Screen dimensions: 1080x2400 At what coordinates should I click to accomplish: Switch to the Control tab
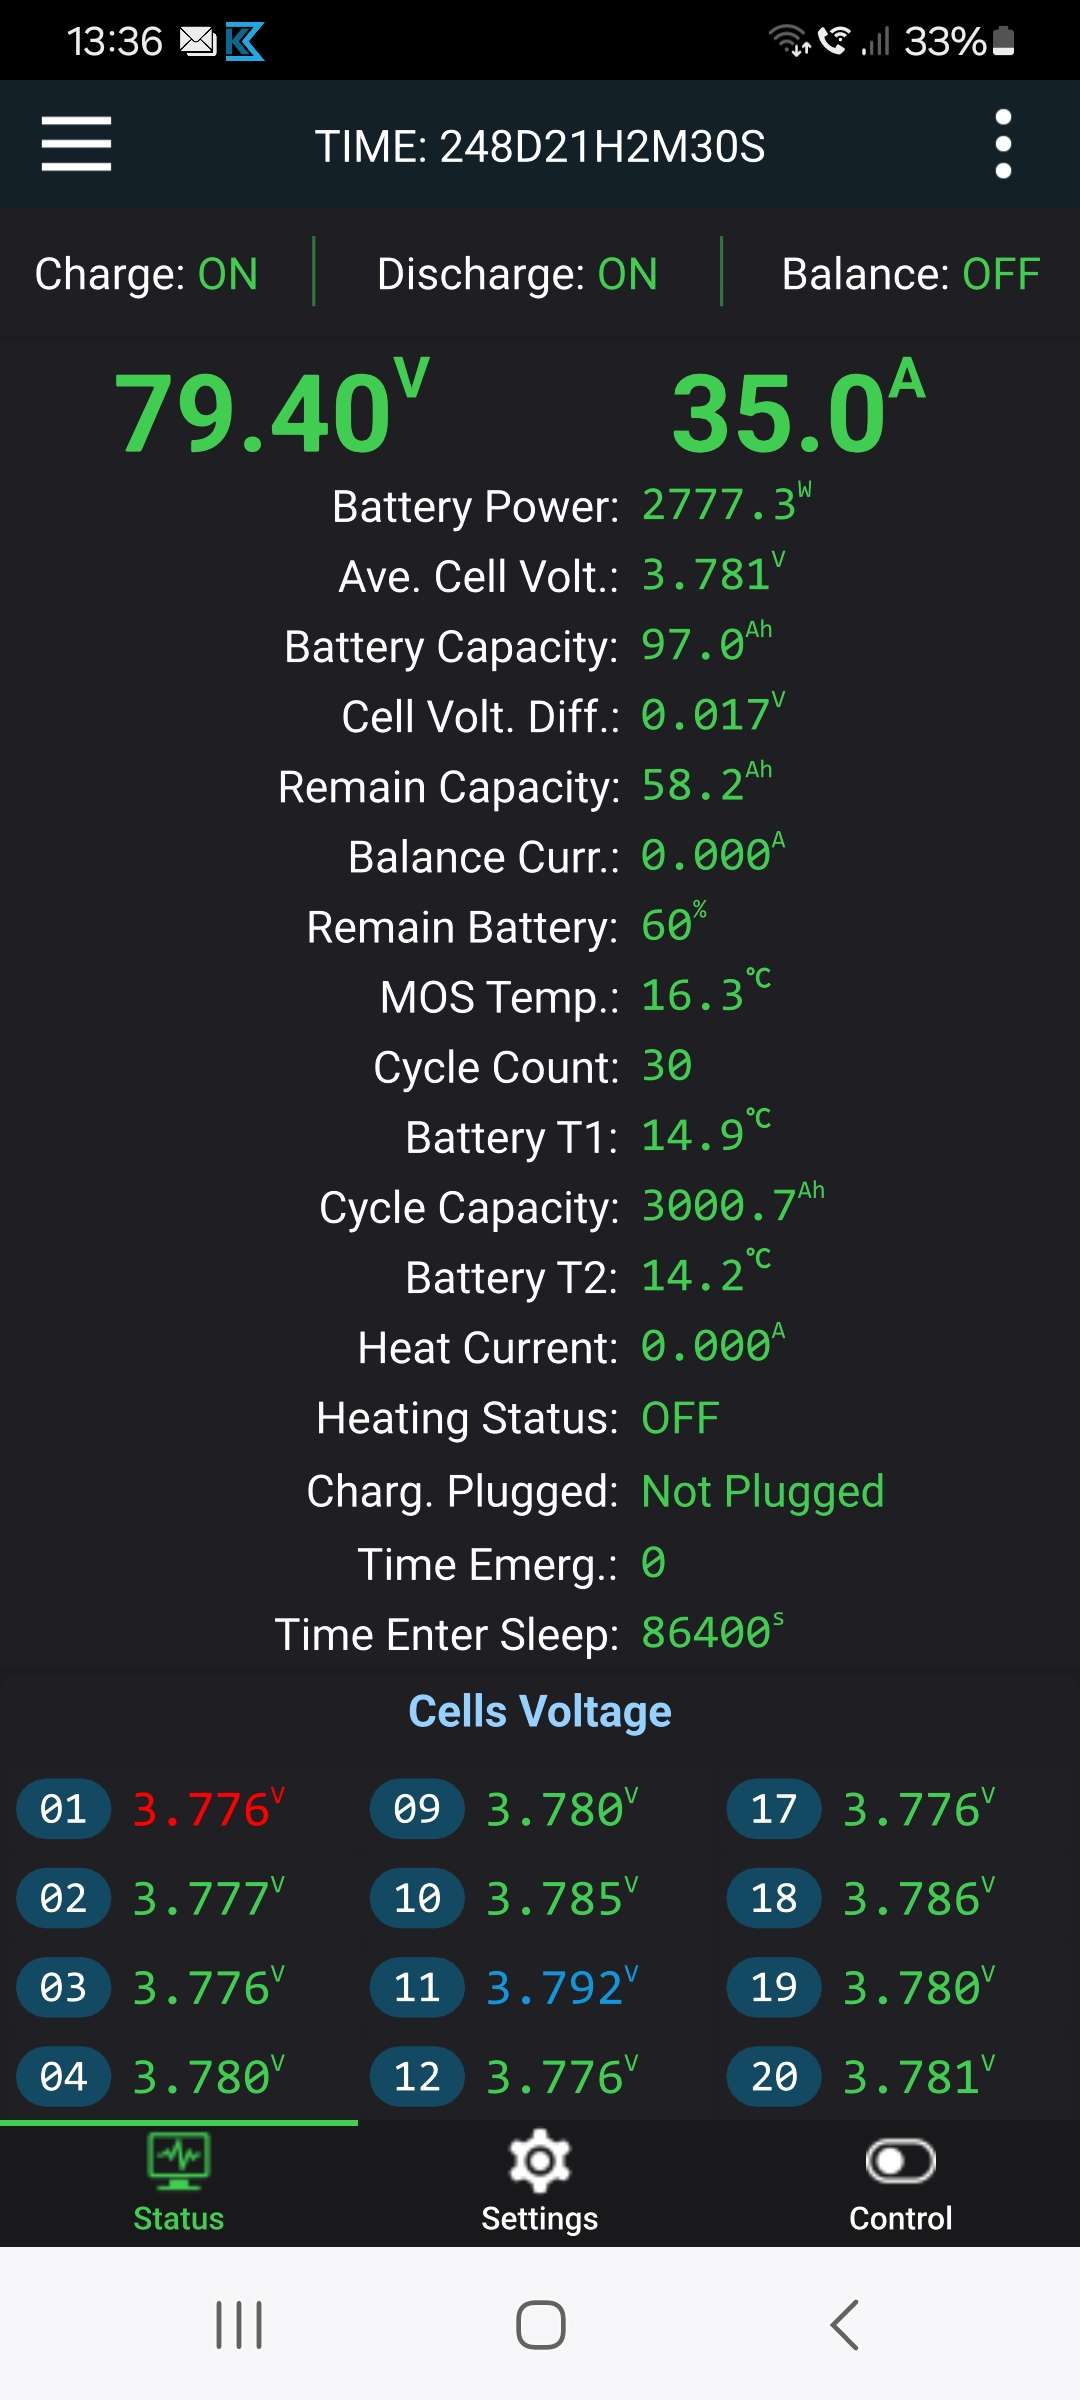click(x=900, y=2217)
